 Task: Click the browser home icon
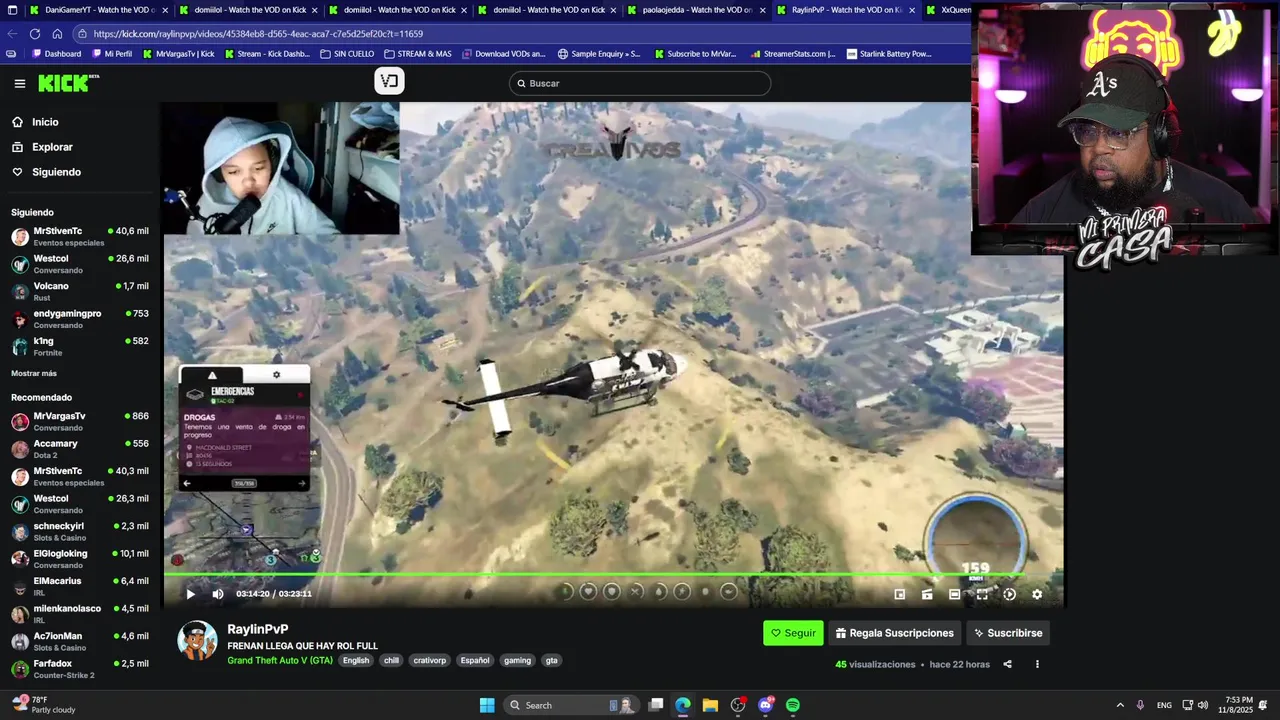click(57, 33)
